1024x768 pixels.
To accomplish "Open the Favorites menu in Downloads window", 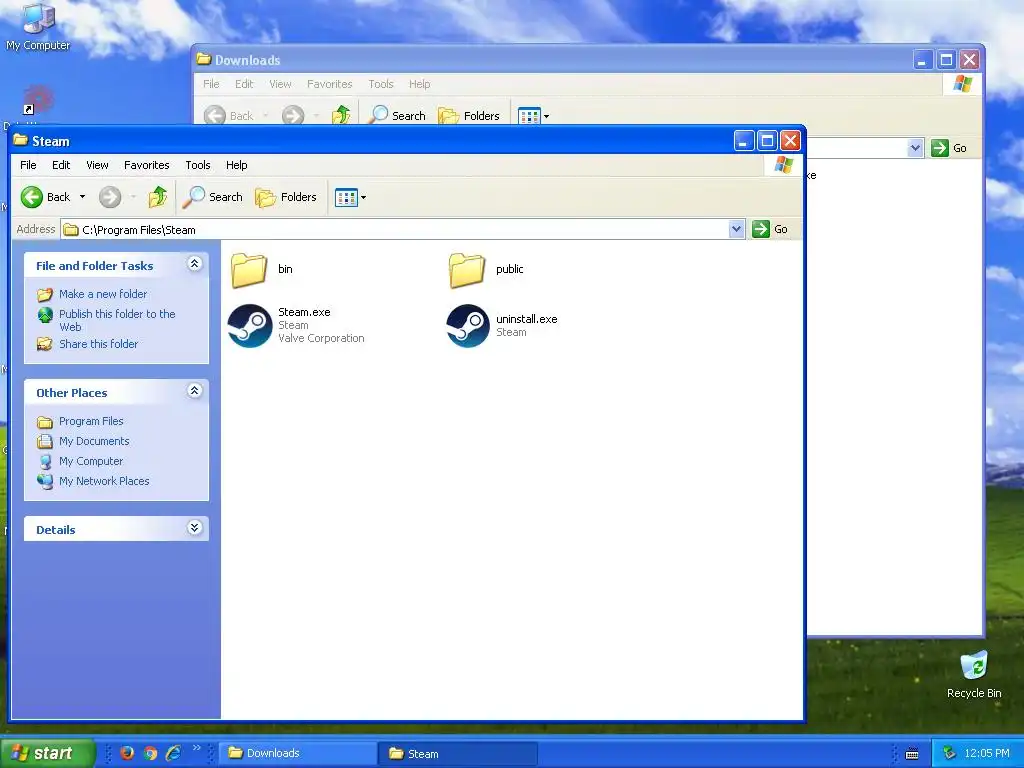I will coord(330,84).
